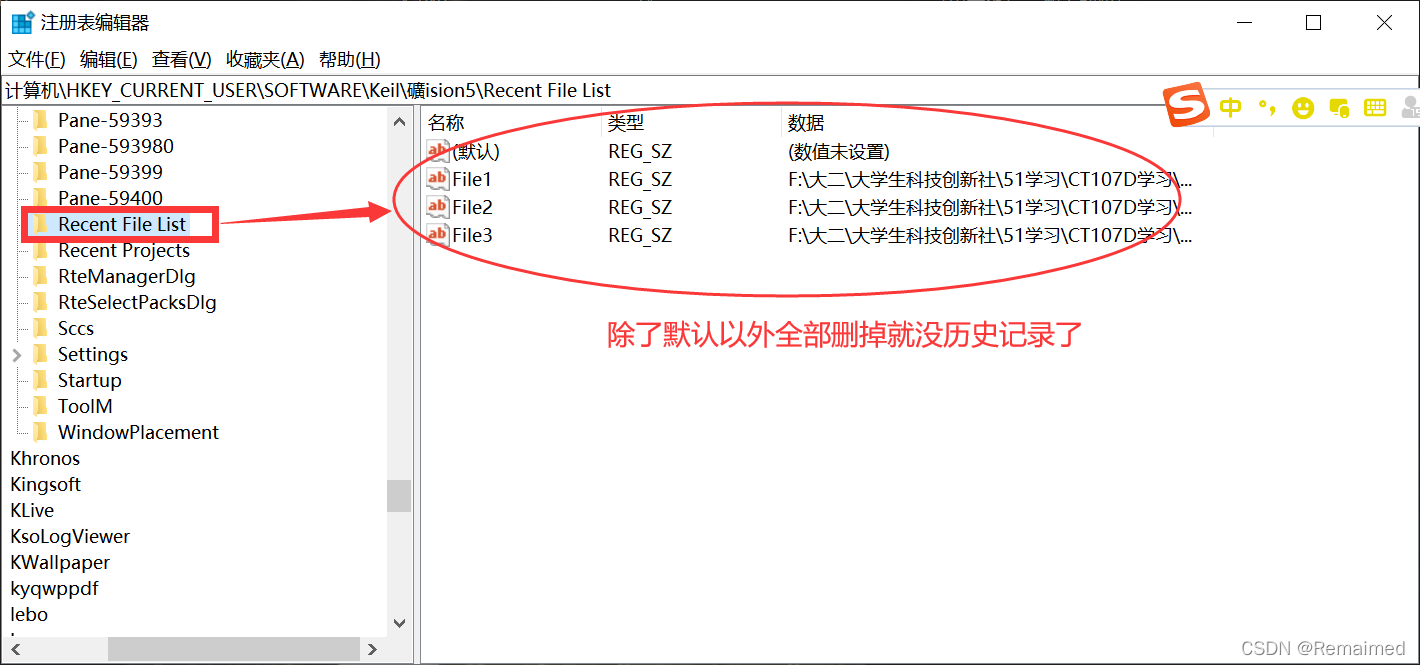1420x665 pixels.
Task: Select the File3 value name
Action: coord(472,235)
